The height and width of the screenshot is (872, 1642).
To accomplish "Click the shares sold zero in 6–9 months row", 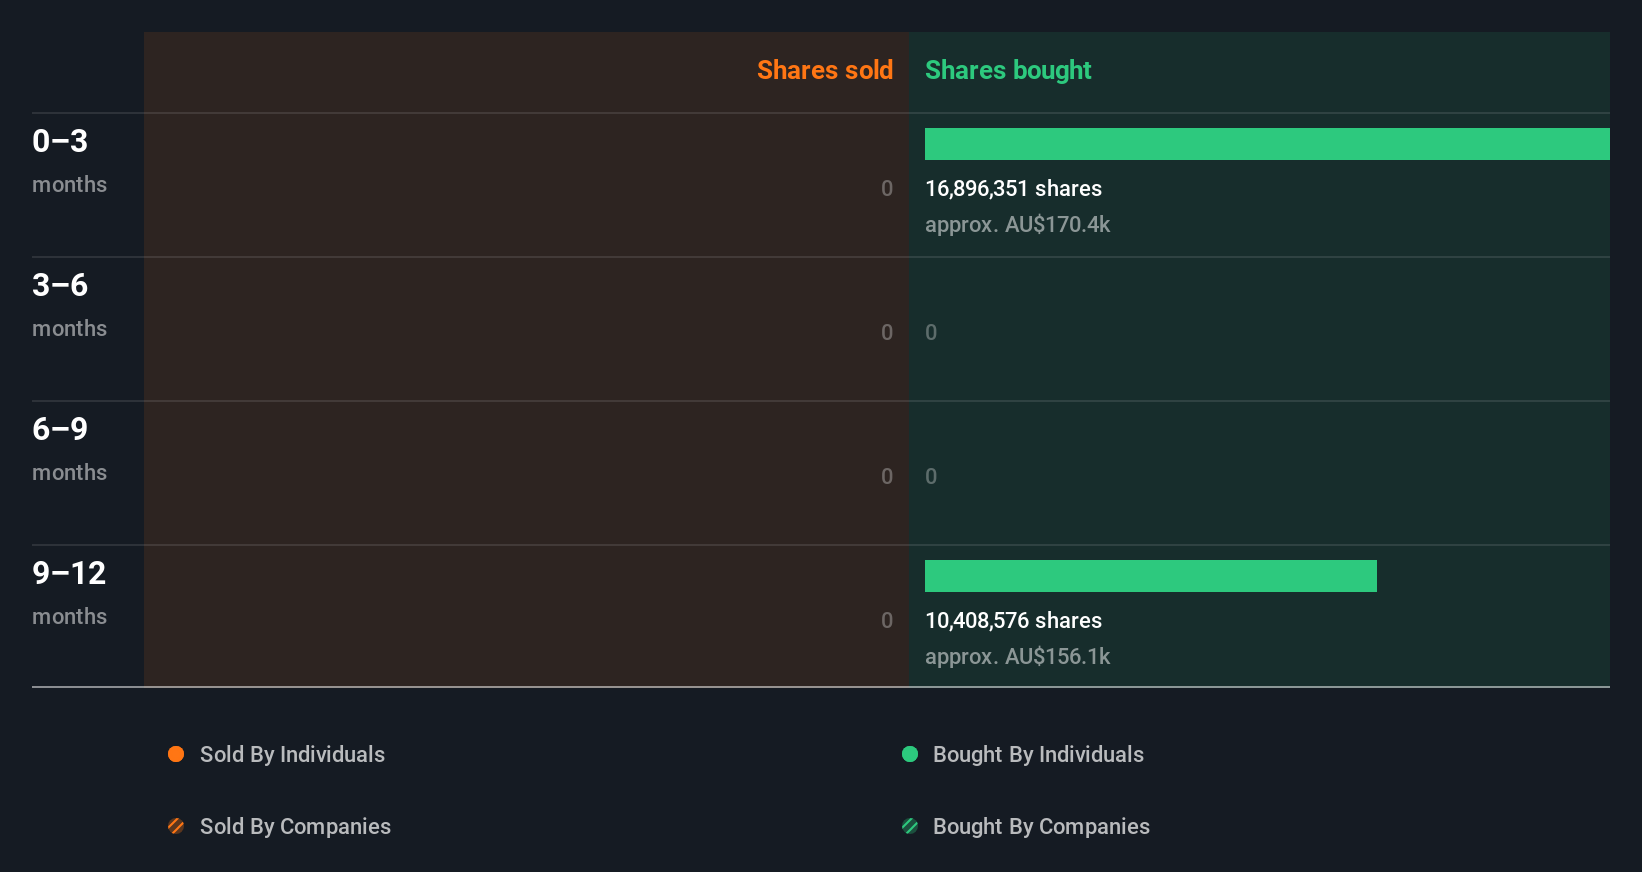I will (x=887, y=477).
